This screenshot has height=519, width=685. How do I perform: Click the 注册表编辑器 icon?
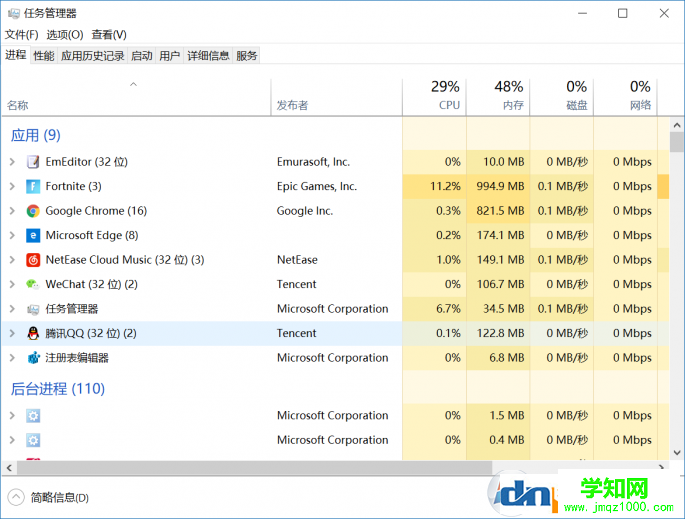click(x=33, y=358)
